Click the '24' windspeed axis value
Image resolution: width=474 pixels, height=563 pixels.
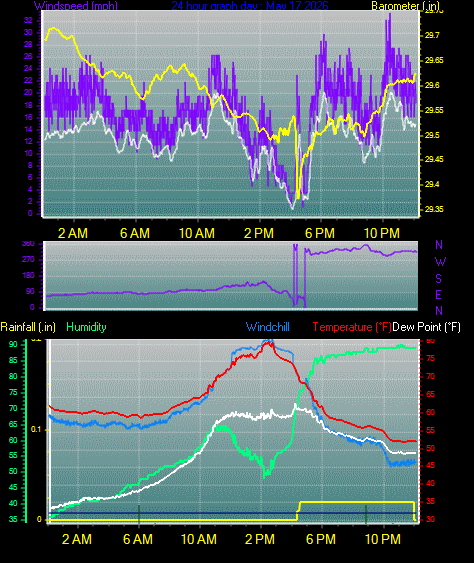tap(28, 69)
